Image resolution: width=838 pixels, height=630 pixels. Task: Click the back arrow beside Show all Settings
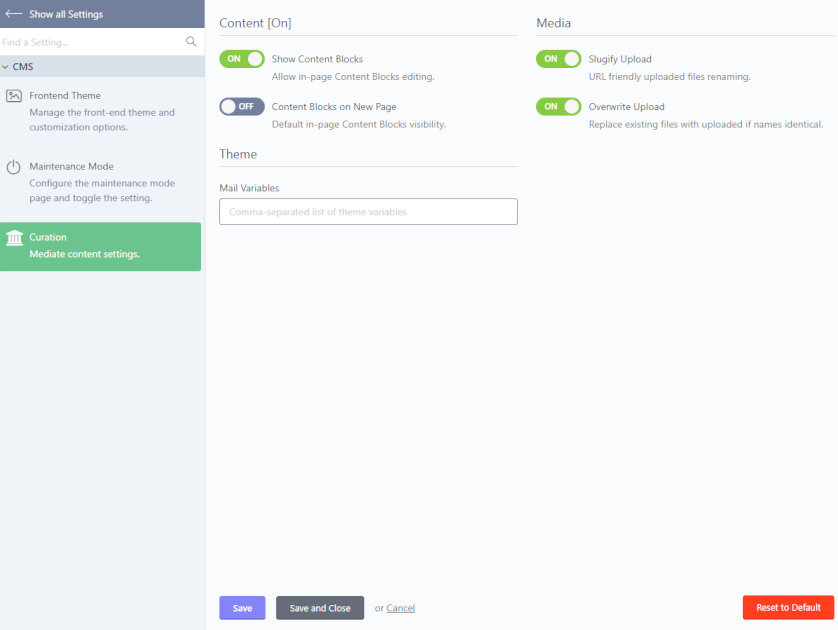(x=13, y=14)
